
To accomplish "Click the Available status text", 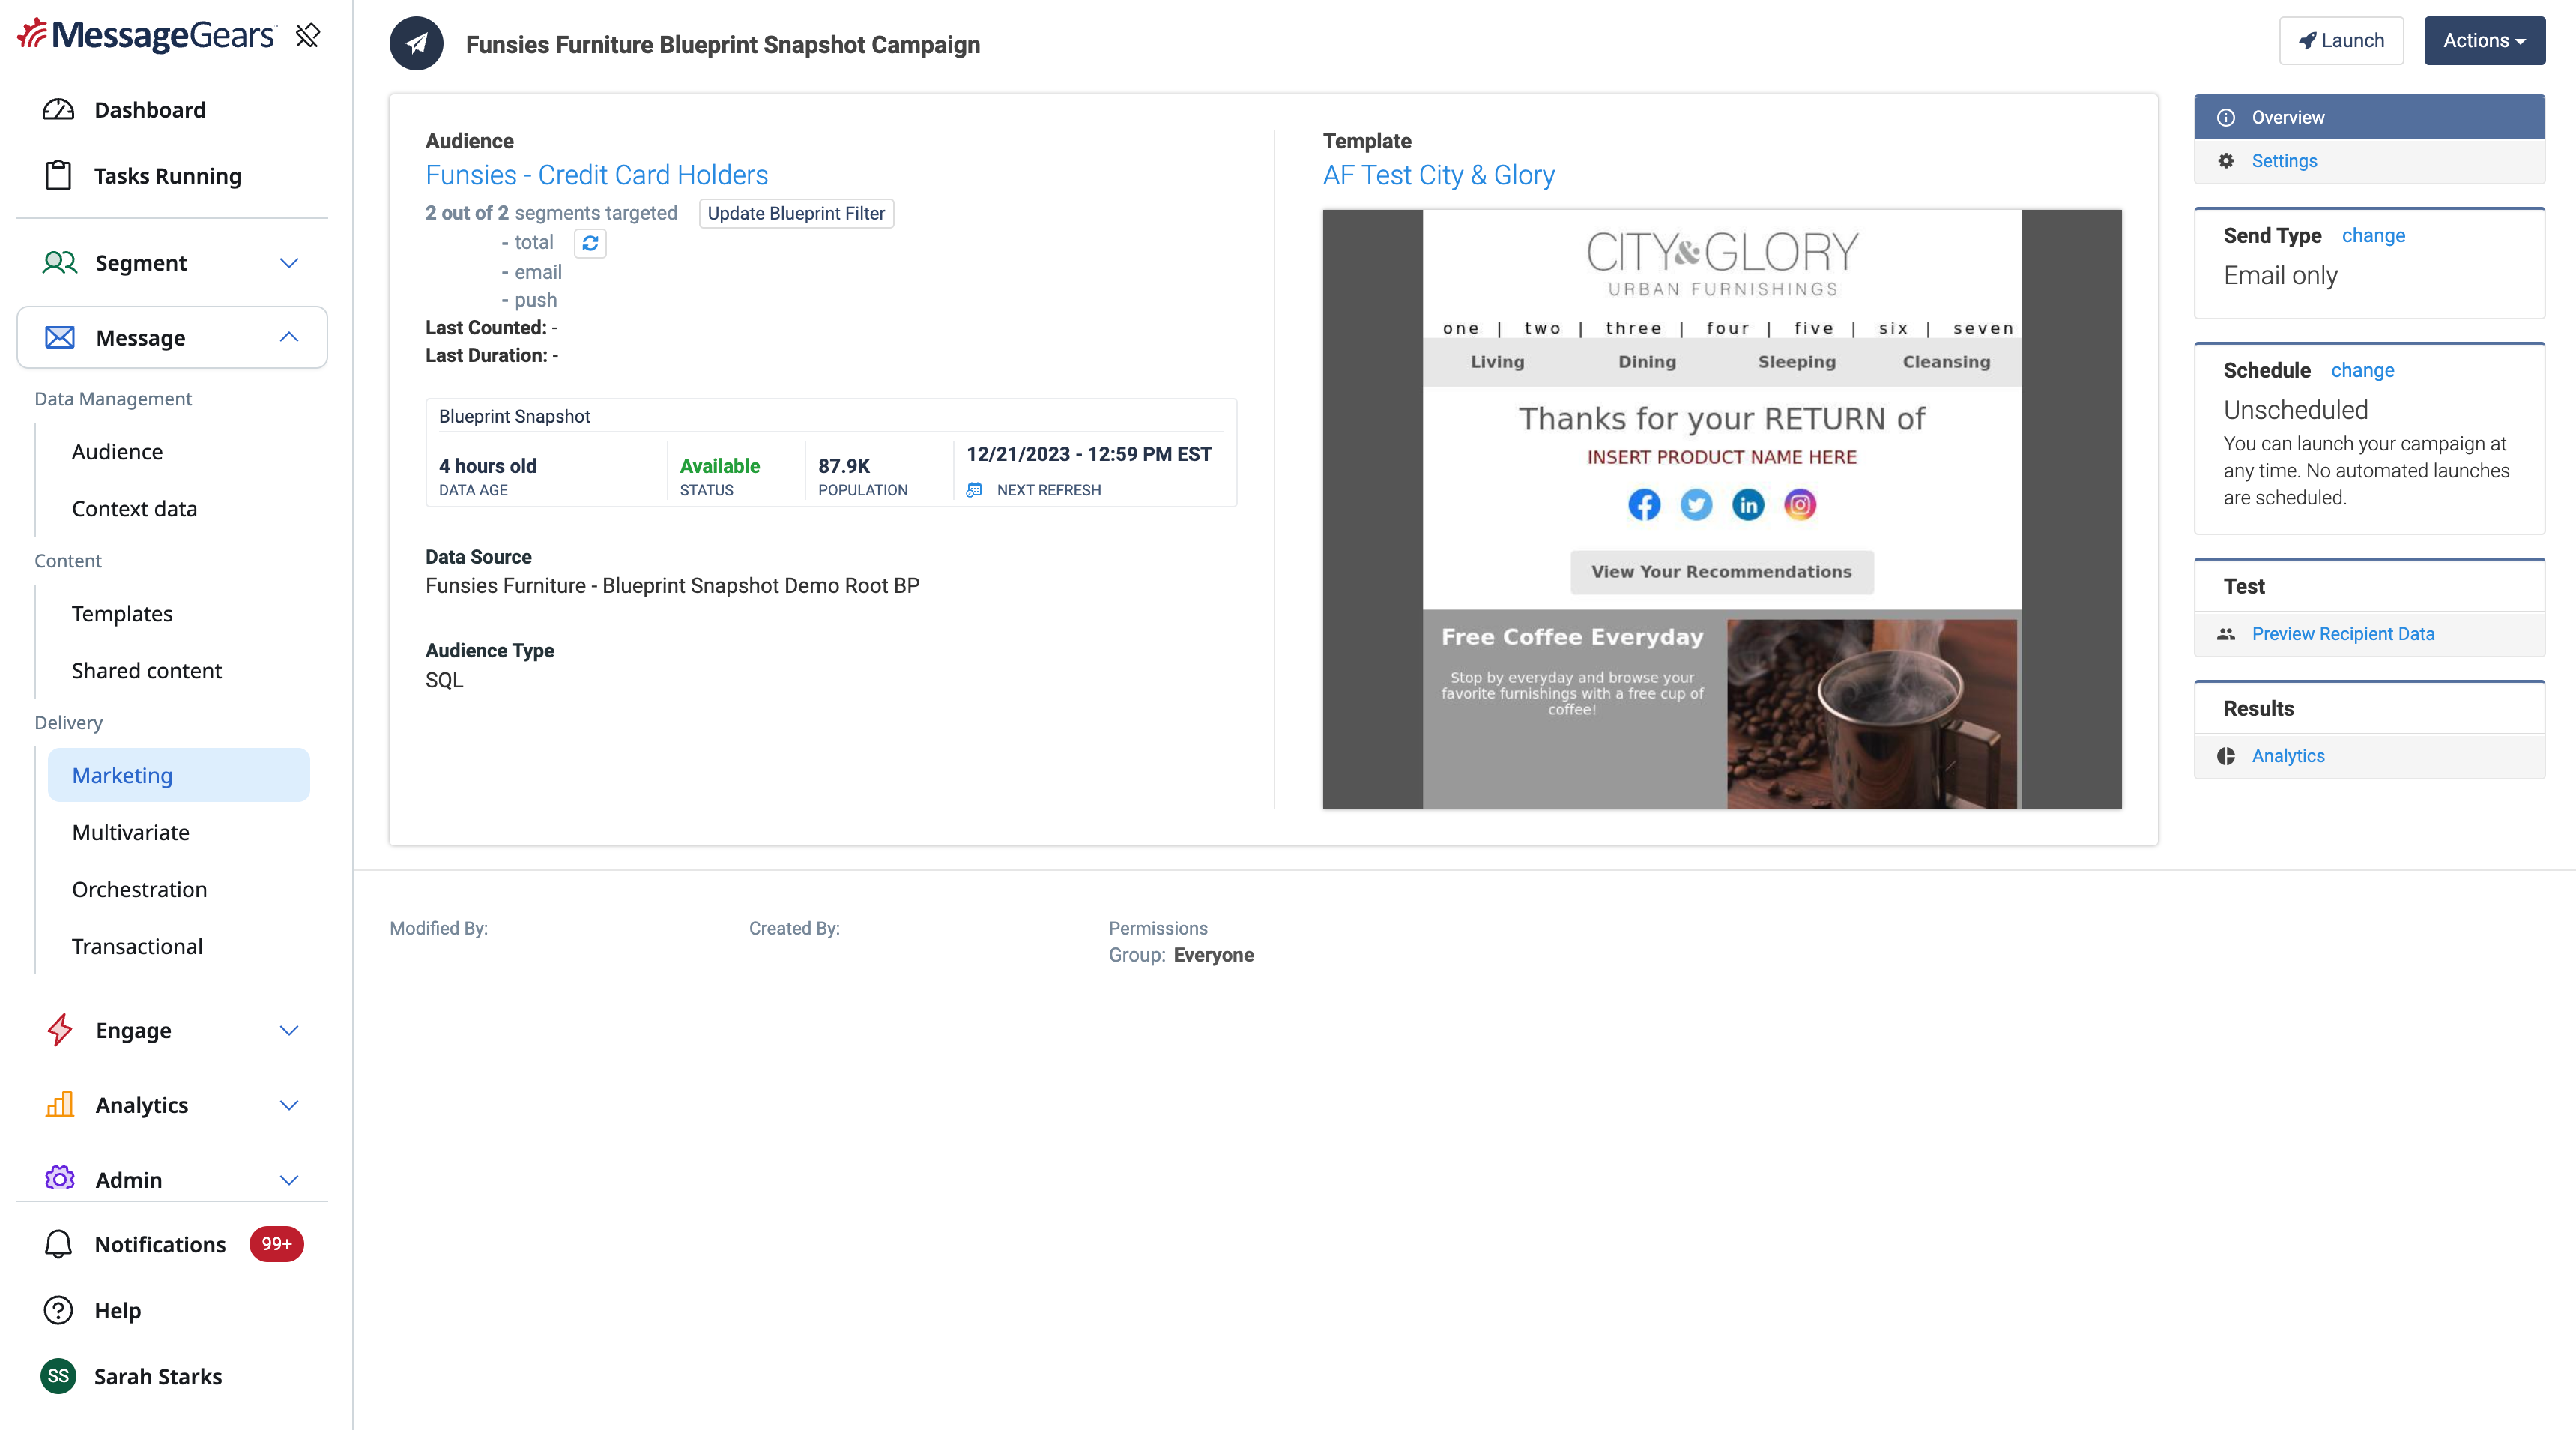I will pyautogui.click(x=720, y=466).
